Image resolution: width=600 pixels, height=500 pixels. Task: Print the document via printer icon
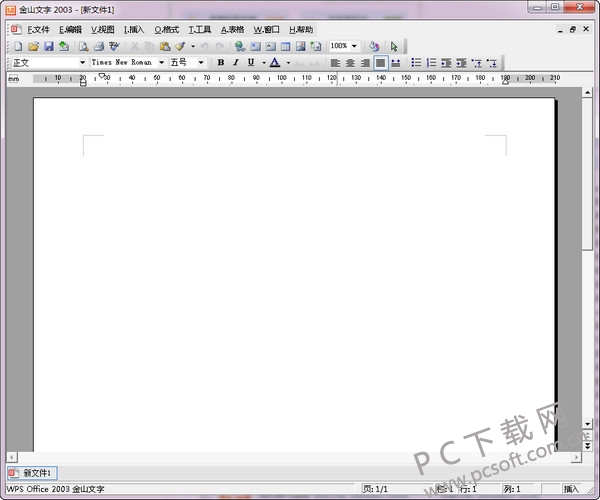pos(99,46)
